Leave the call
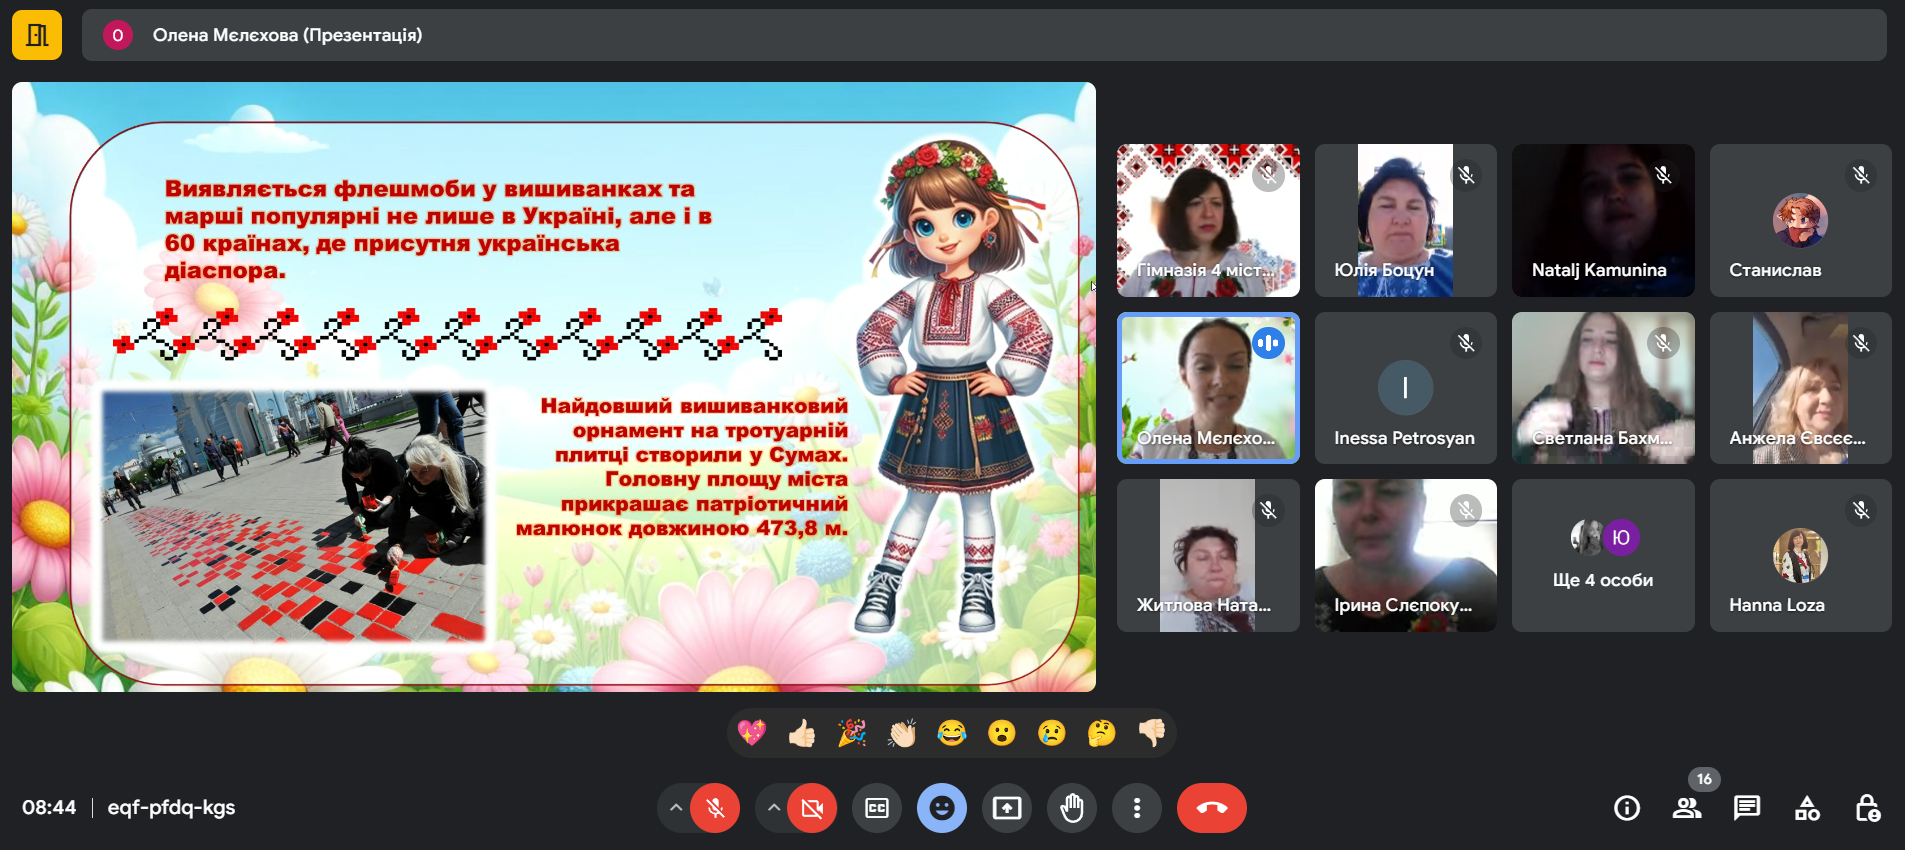Screen dimensions: 1905x850 click(1211, 808)
